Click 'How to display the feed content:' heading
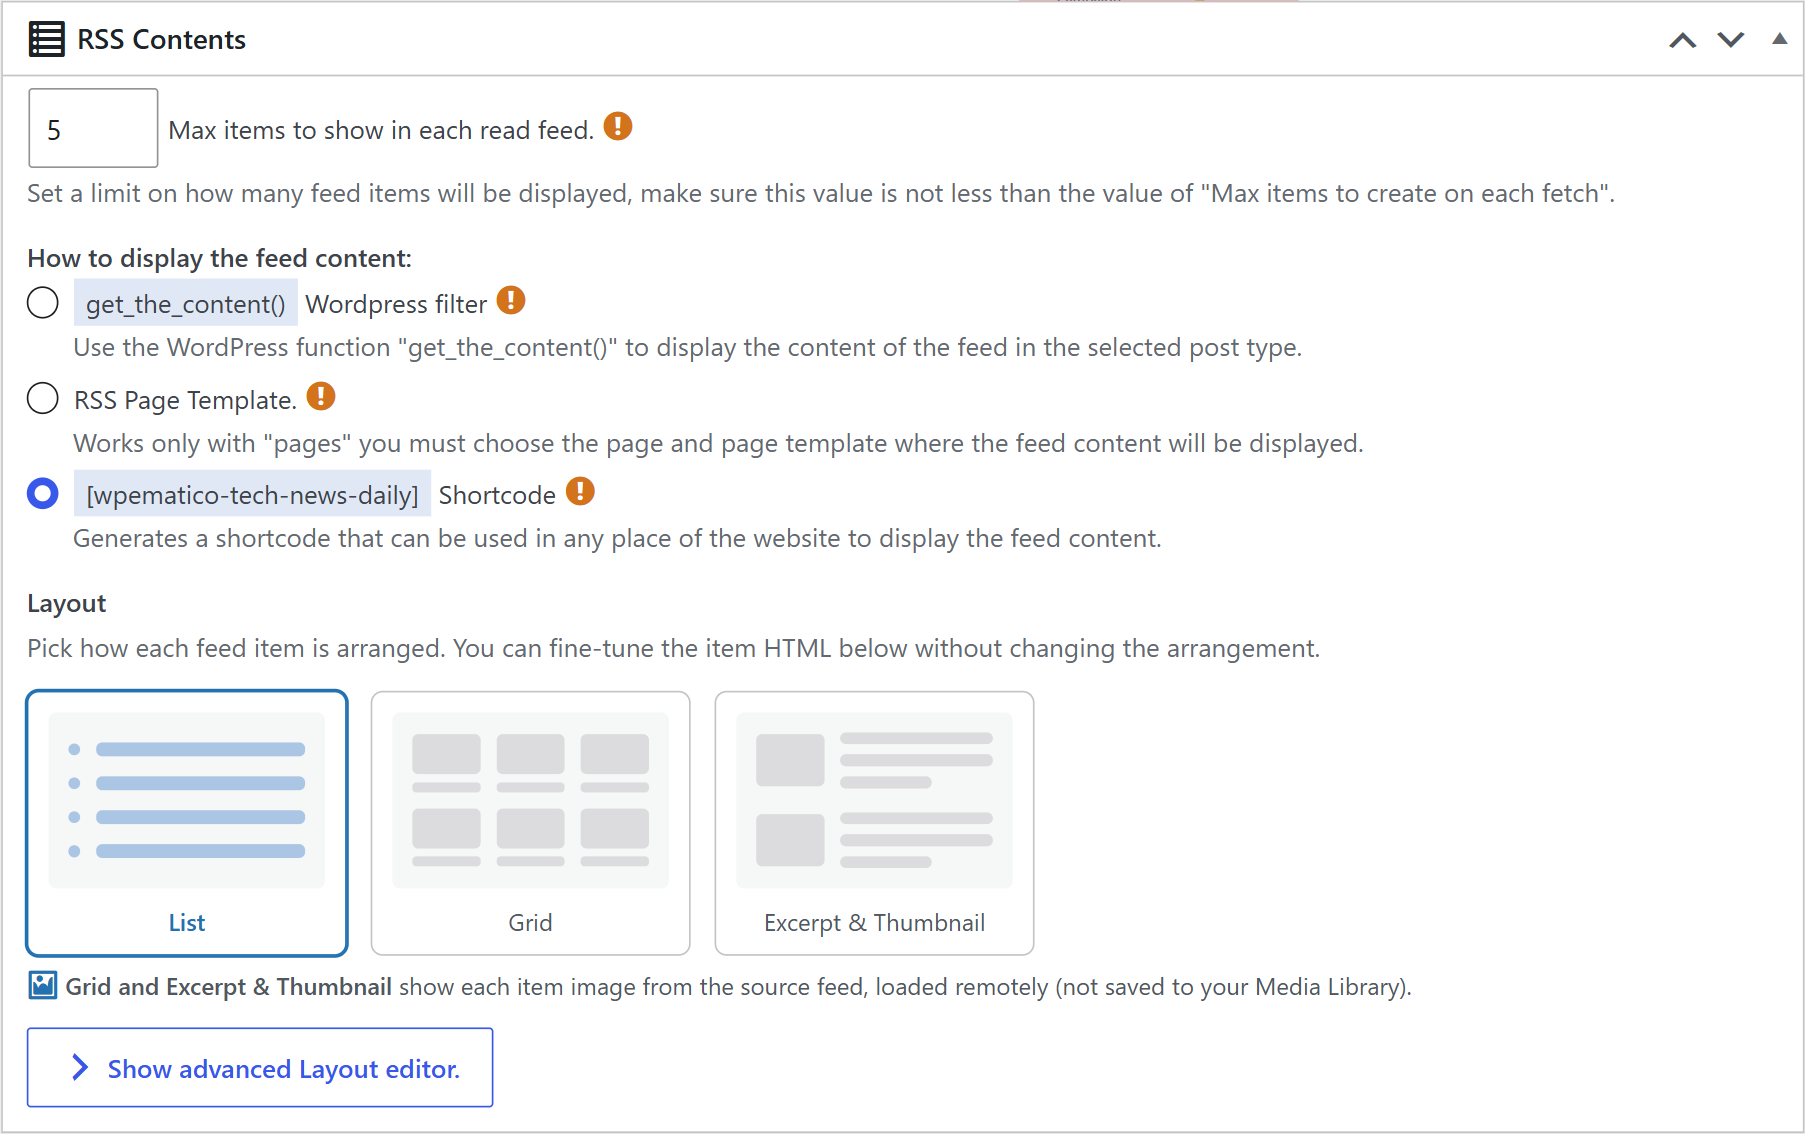Image resolution: width=1805 pixels, height=1134 pixels. tap(220, 258)
